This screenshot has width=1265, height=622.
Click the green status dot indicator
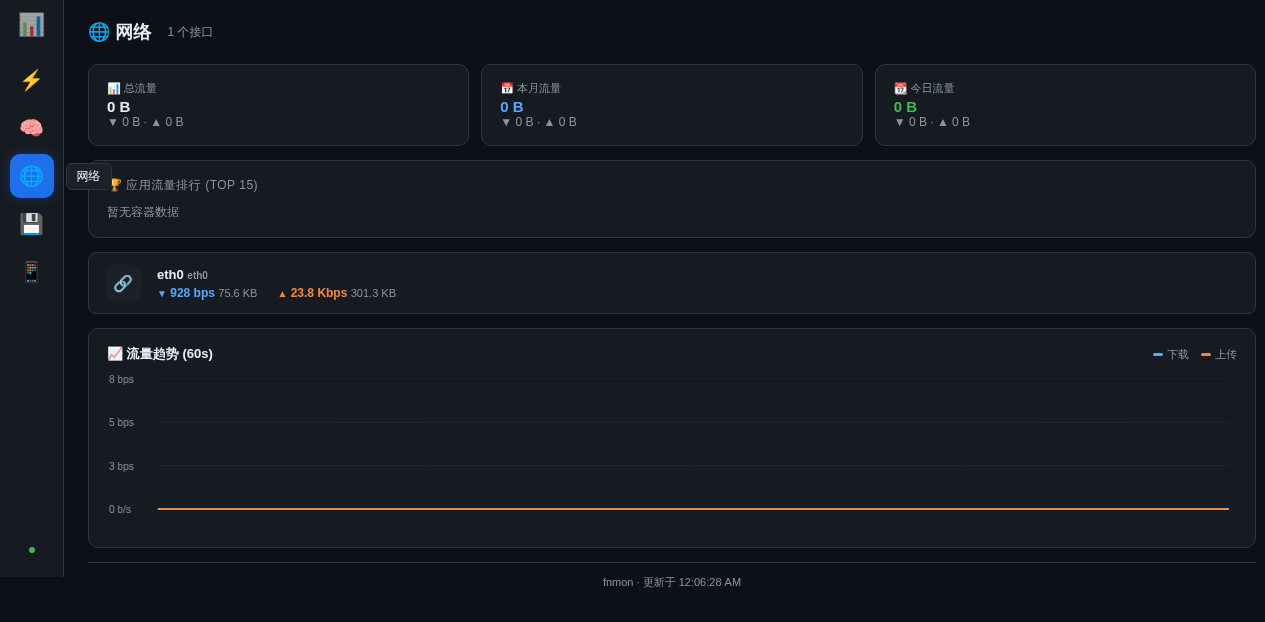[32, 550]
